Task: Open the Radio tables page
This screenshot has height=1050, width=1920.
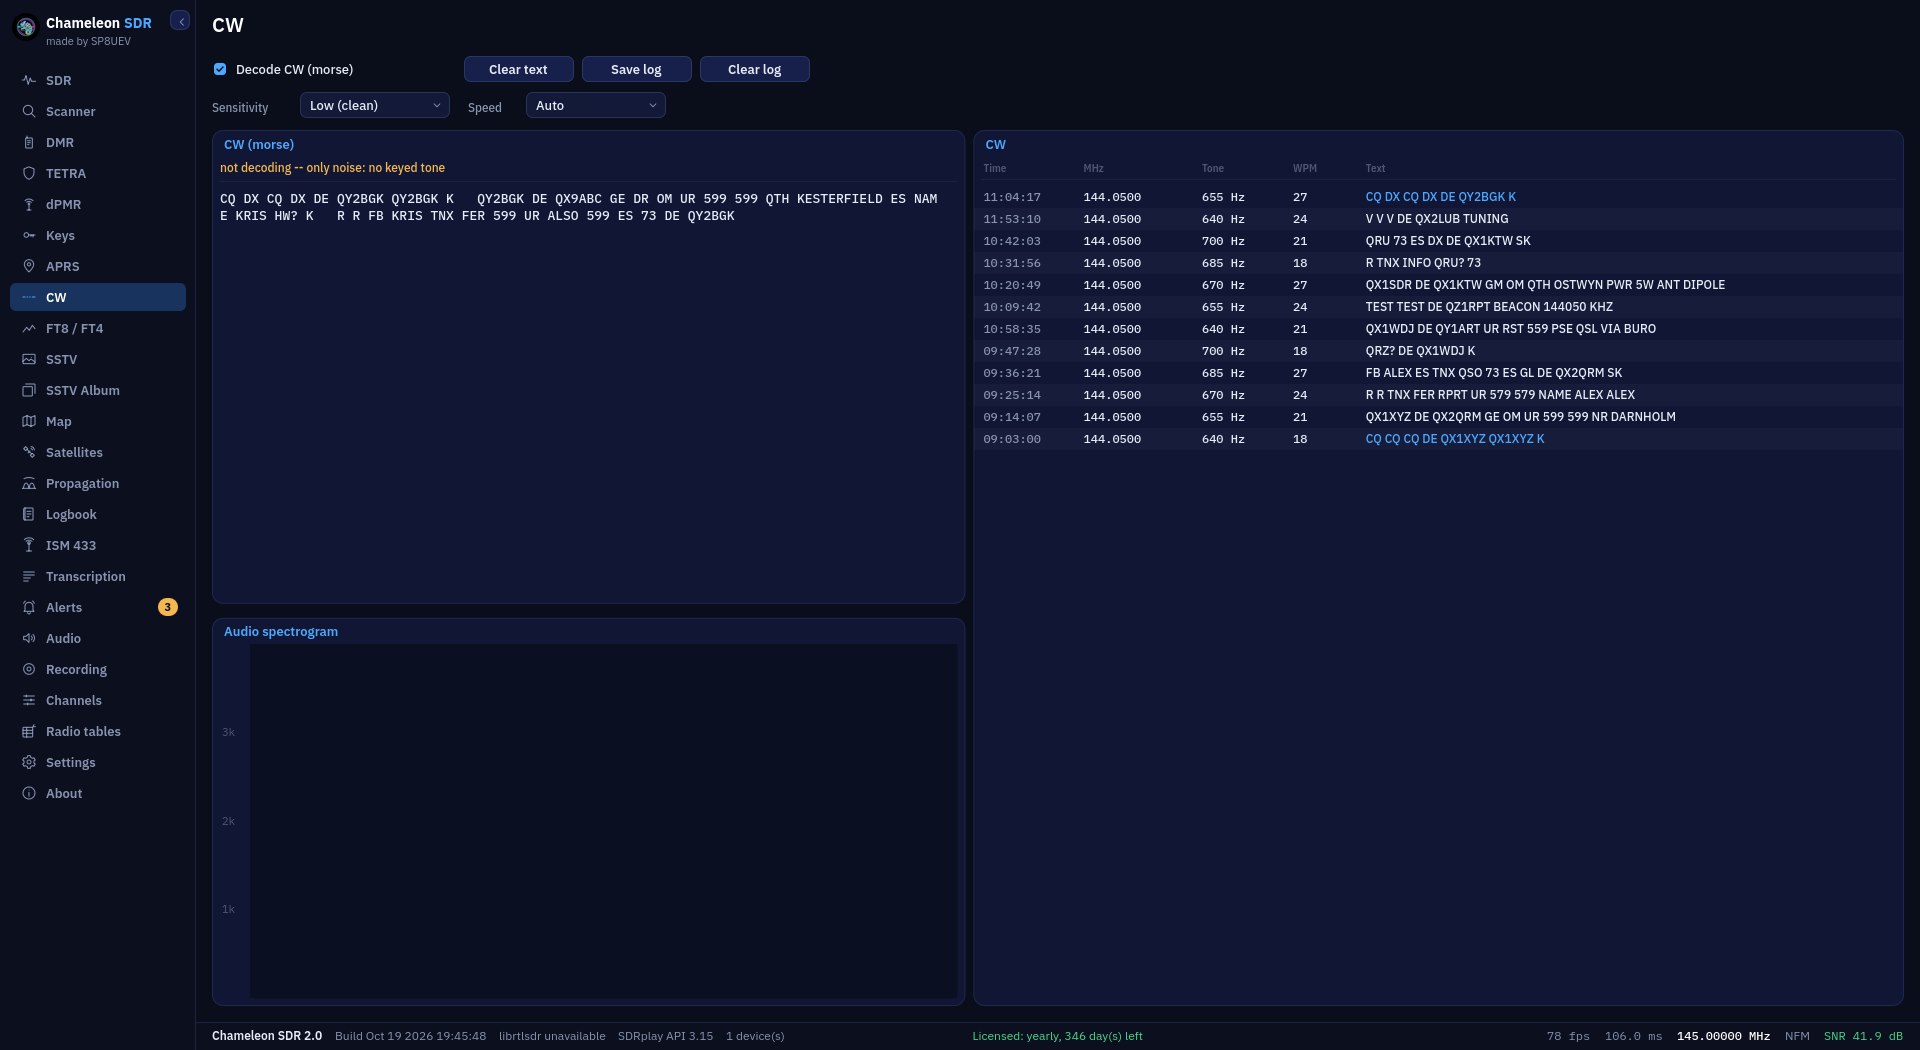Action: tap(98, 731)
